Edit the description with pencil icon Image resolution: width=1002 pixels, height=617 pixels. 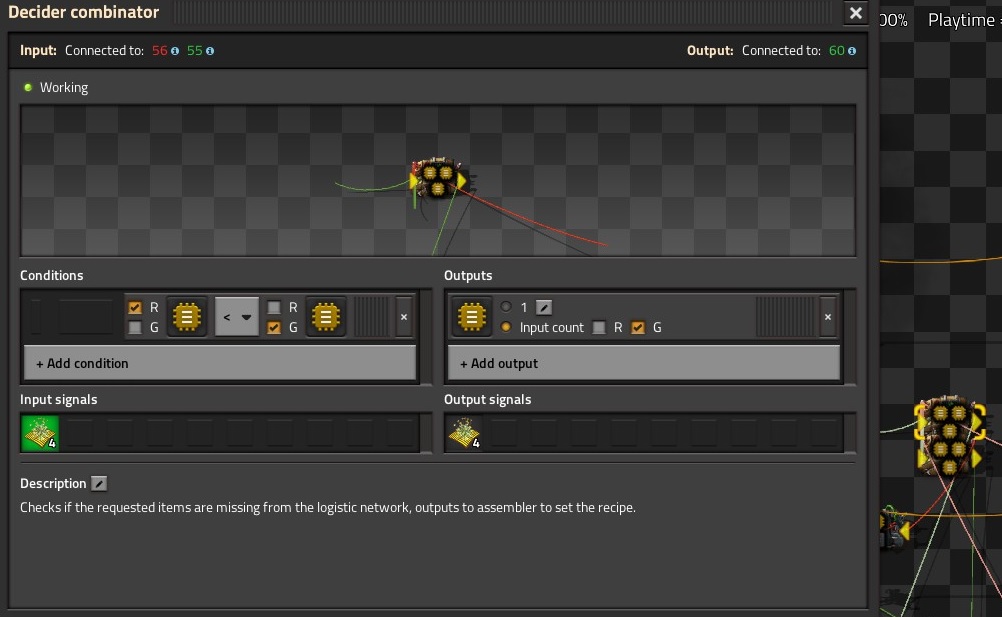click(98, 484)
